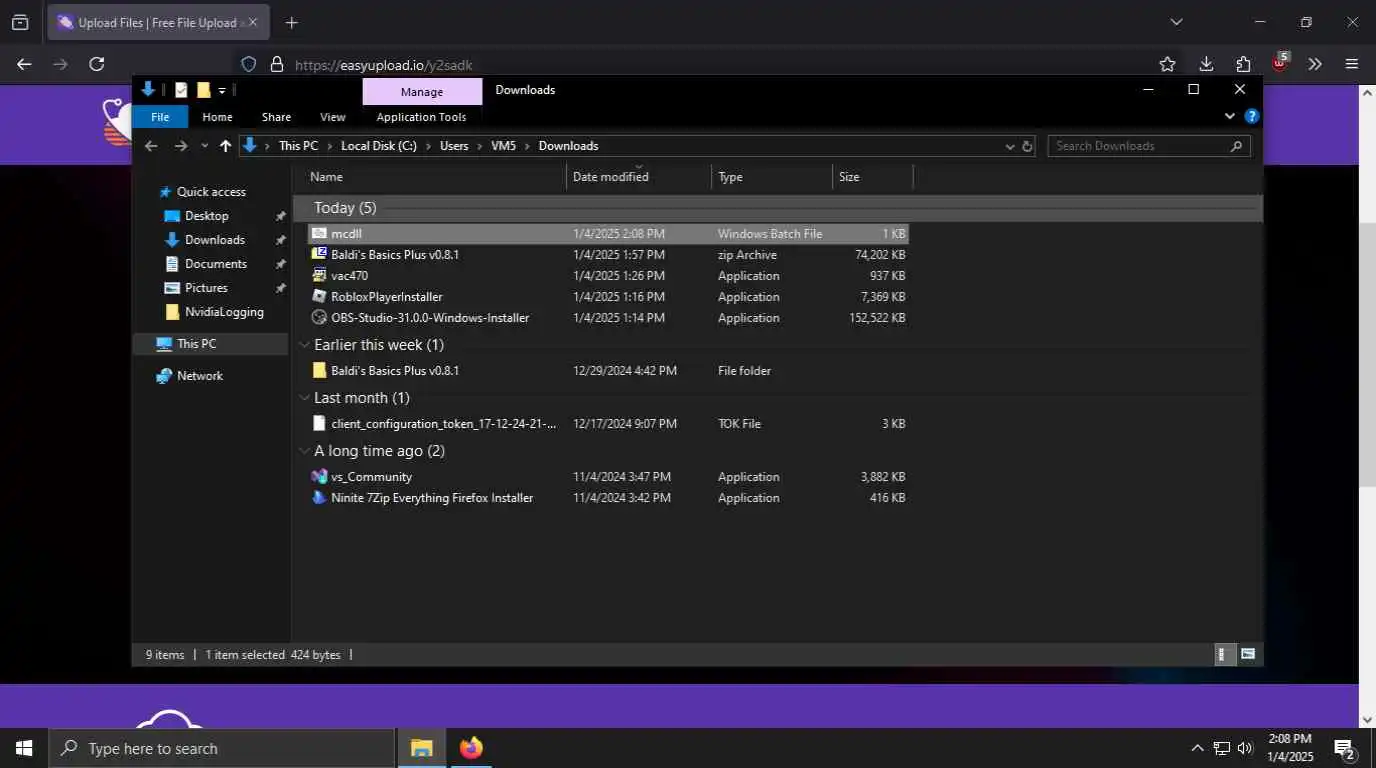This screenshot has width=1376, height=768.
Task: Select the client_configuration_token file
Action: pos(608,424)
